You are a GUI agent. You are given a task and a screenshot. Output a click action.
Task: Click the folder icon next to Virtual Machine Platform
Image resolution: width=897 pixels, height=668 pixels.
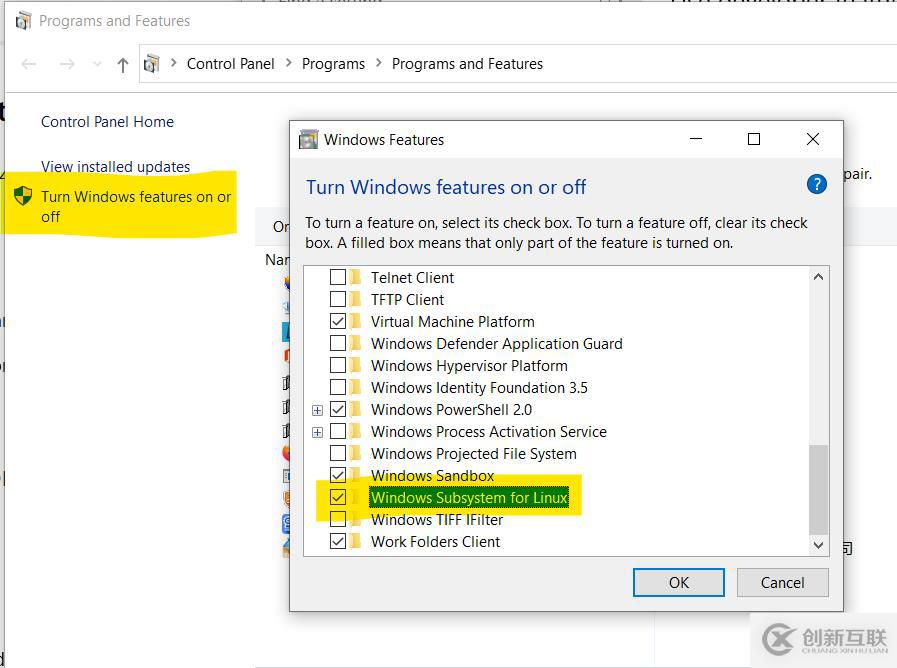coord(355,321)
